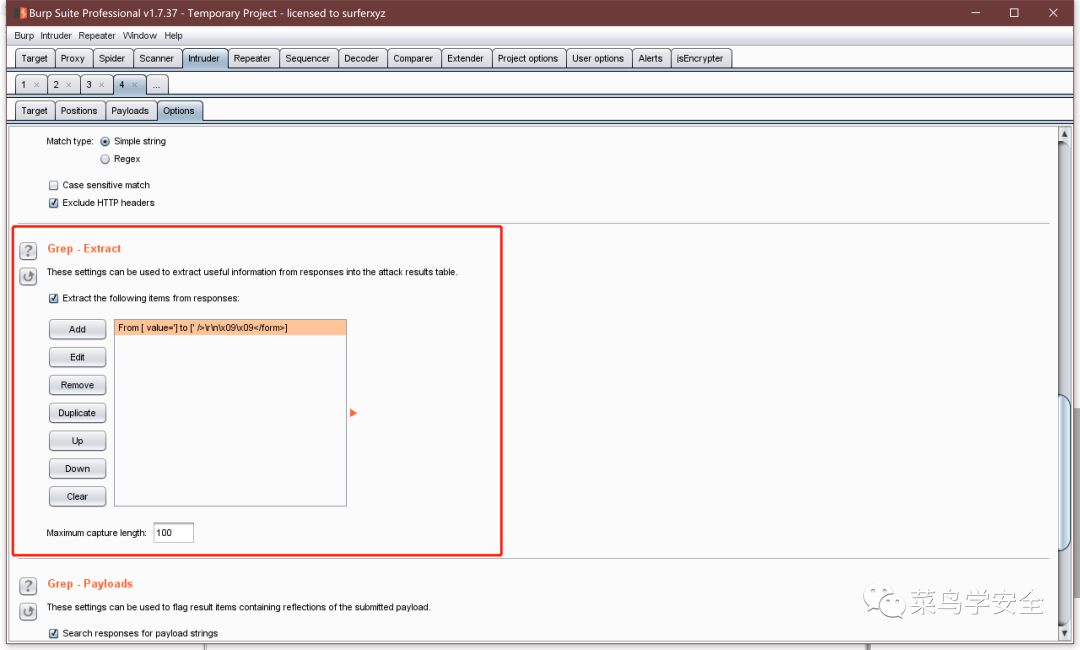Image resolution: width=1080 pixels, height=650 pixels.
Task: Click the Add extract item button
Action: coord(77,329)
